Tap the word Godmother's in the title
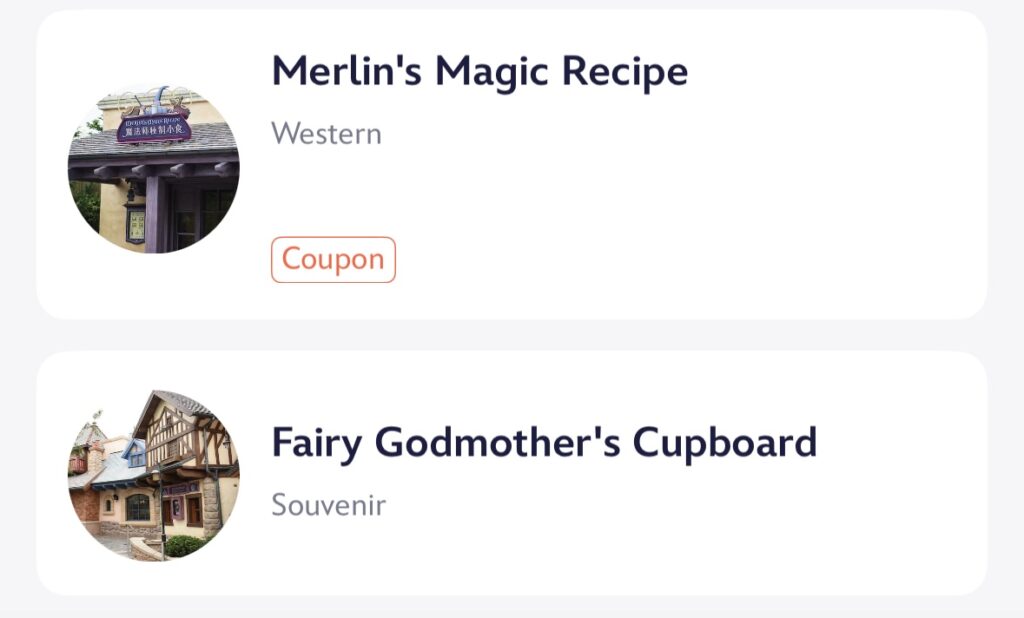 pyautogui.click(x=498, y=443)
